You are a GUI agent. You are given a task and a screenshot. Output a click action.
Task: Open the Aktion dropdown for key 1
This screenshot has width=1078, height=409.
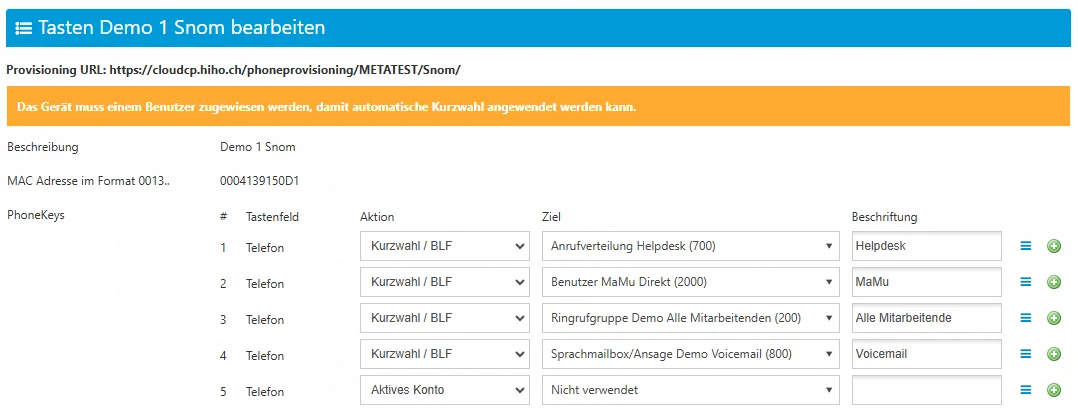445,246
